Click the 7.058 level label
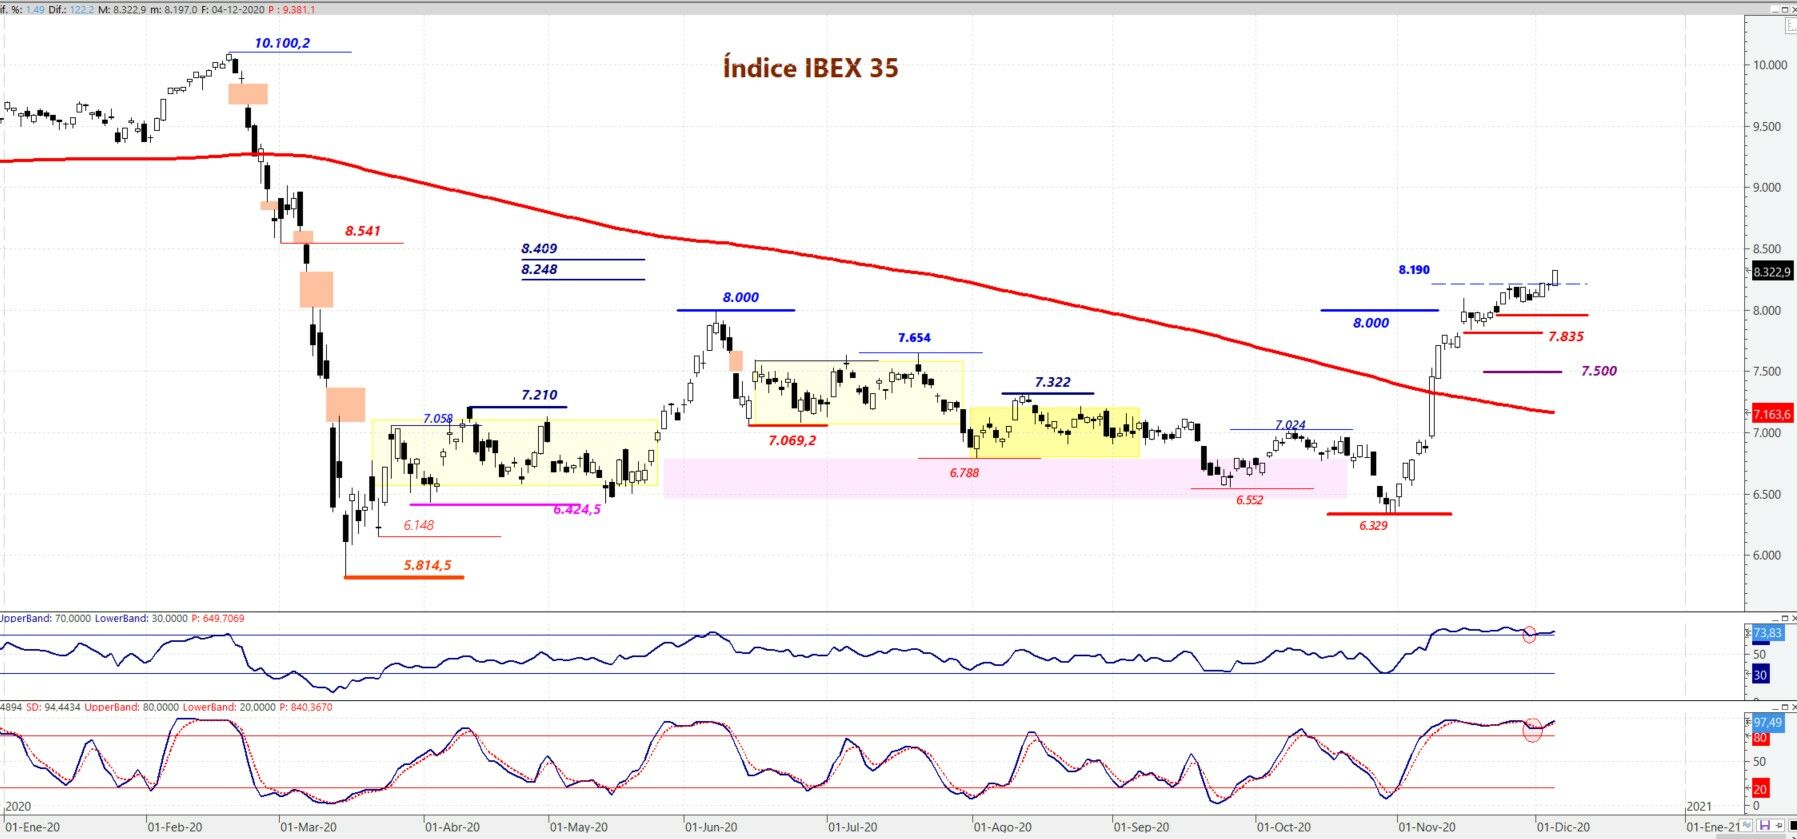Viewport: 1797px width, 839px height. pyautogui.click(x=438, y=419)
